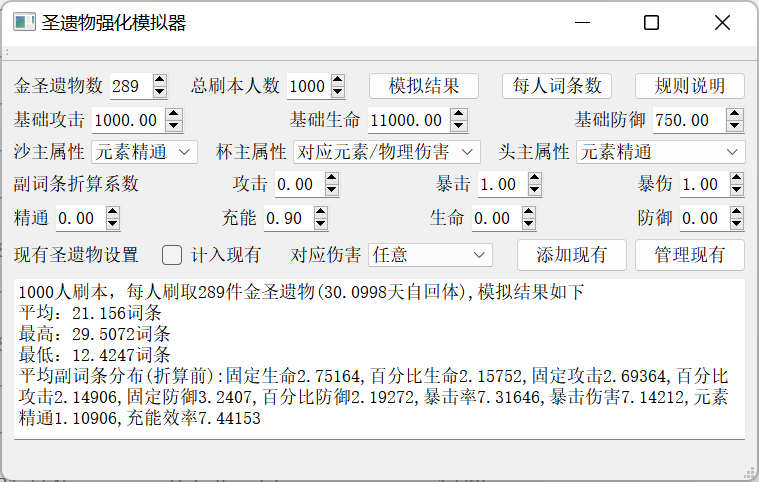Image resolution: width=759 pixels, height=482 pixels.
Task: Increment 基础防御 value
Action: (x=735, y=114)
